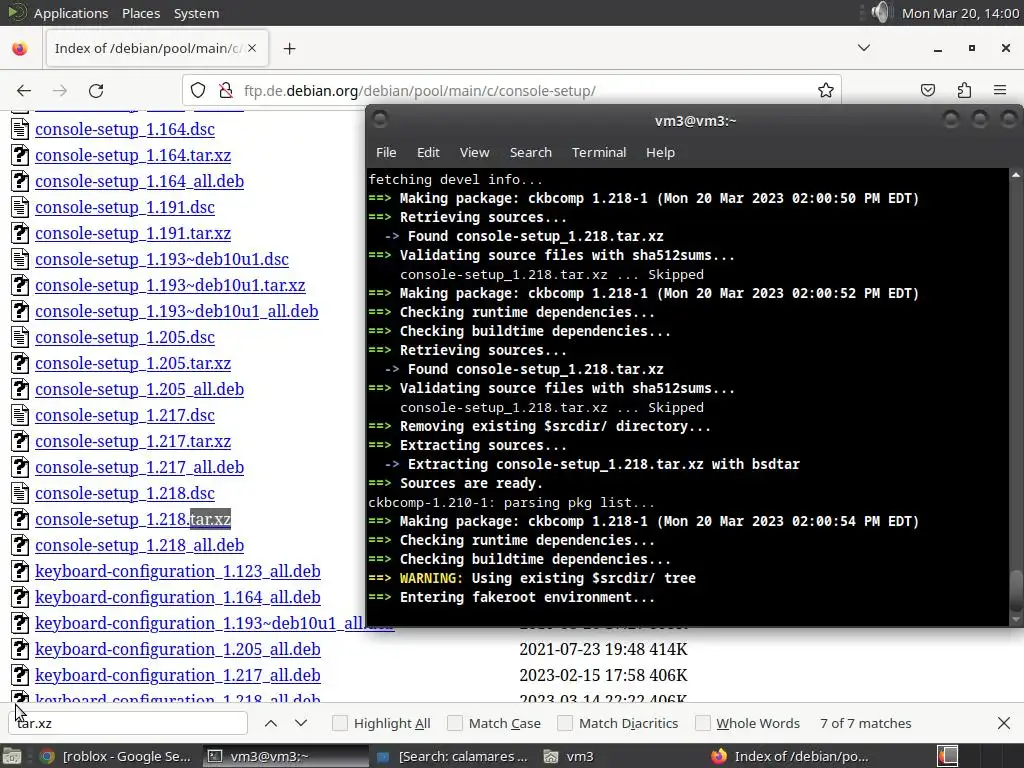The width and height of the screenshot is (1024, 768).
Task: Open console-setup_1.218_all.deb link
Action: coord(139,545)
